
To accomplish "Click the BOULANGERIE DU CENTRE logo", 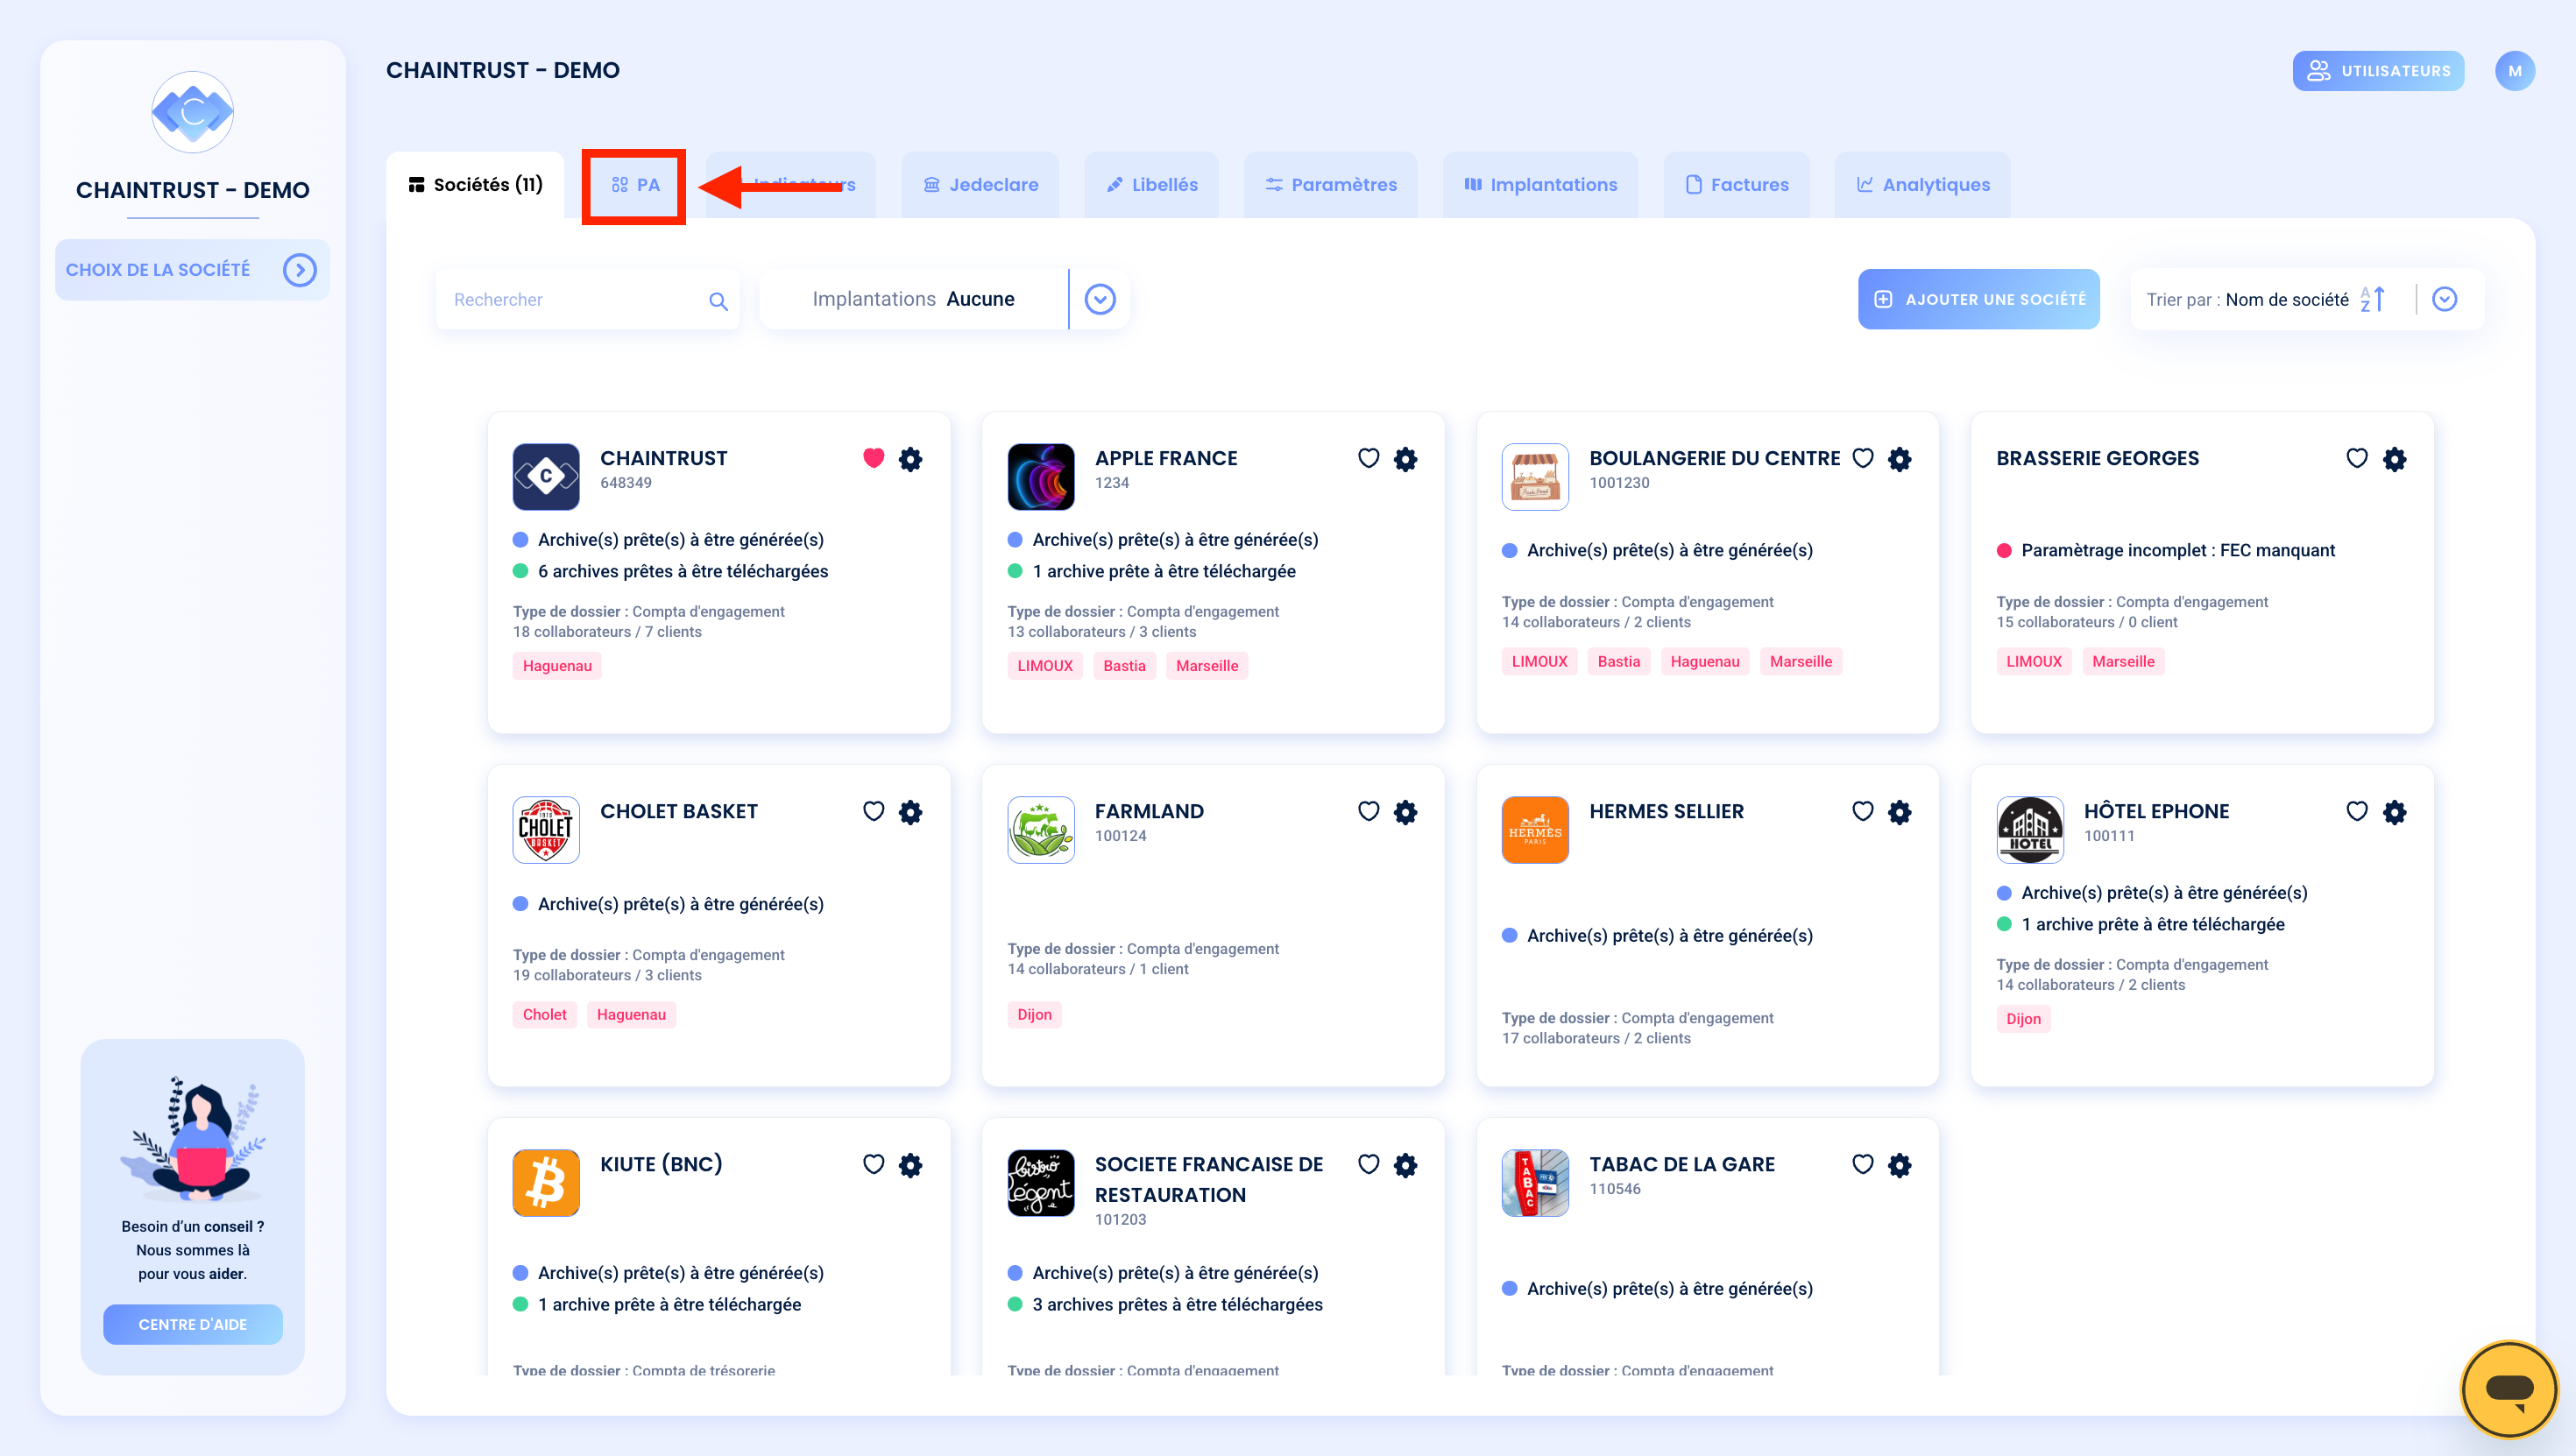I will (x=1535, y=477).
